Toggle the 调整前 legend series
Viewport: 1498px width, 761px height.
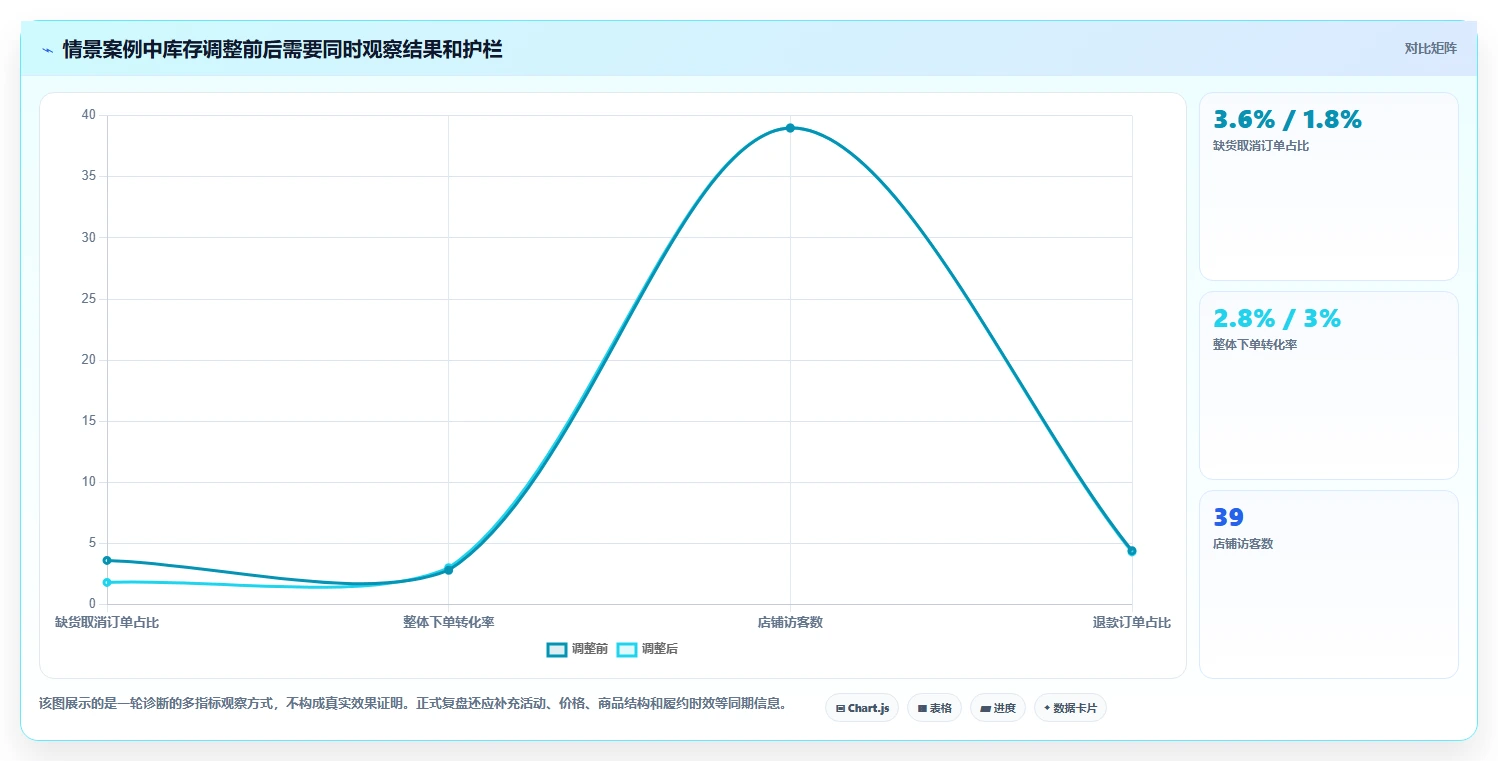577,649
